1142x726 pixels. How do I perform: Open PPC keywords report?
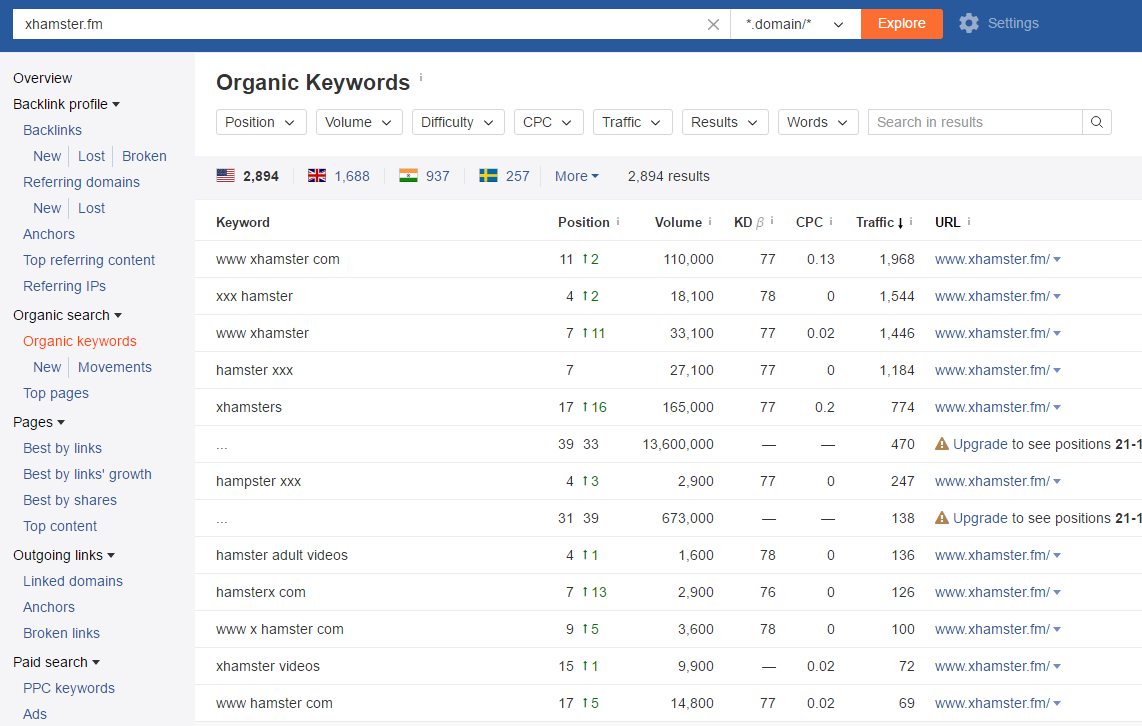click(69, 688)
